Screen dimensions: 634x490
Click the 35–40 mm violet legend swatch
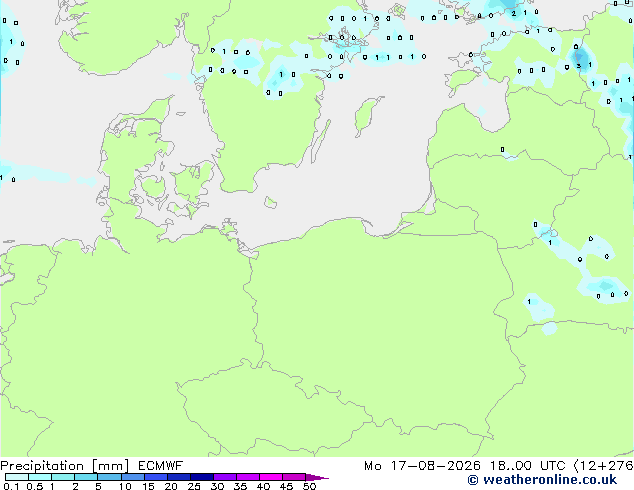tap(248, 477)
